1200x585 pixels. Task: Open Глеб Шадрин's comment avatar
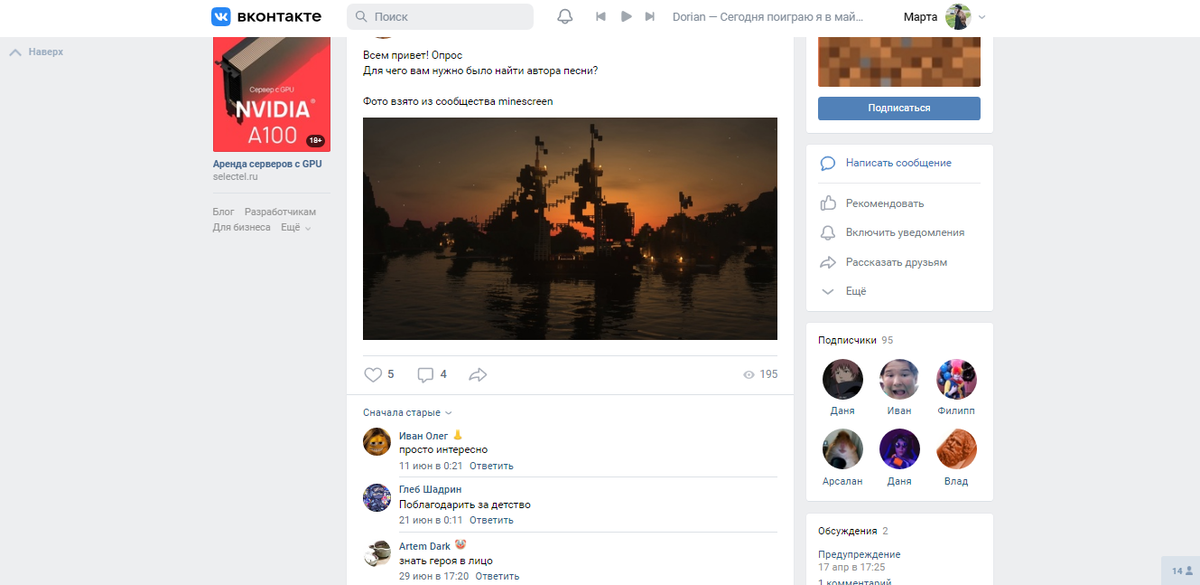point(377,497)
